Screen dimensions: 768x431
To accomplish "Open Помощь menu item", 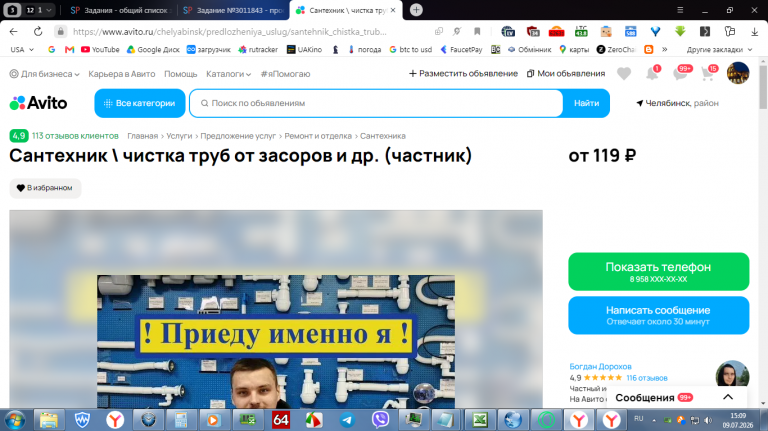I will (x=180, y=74).
